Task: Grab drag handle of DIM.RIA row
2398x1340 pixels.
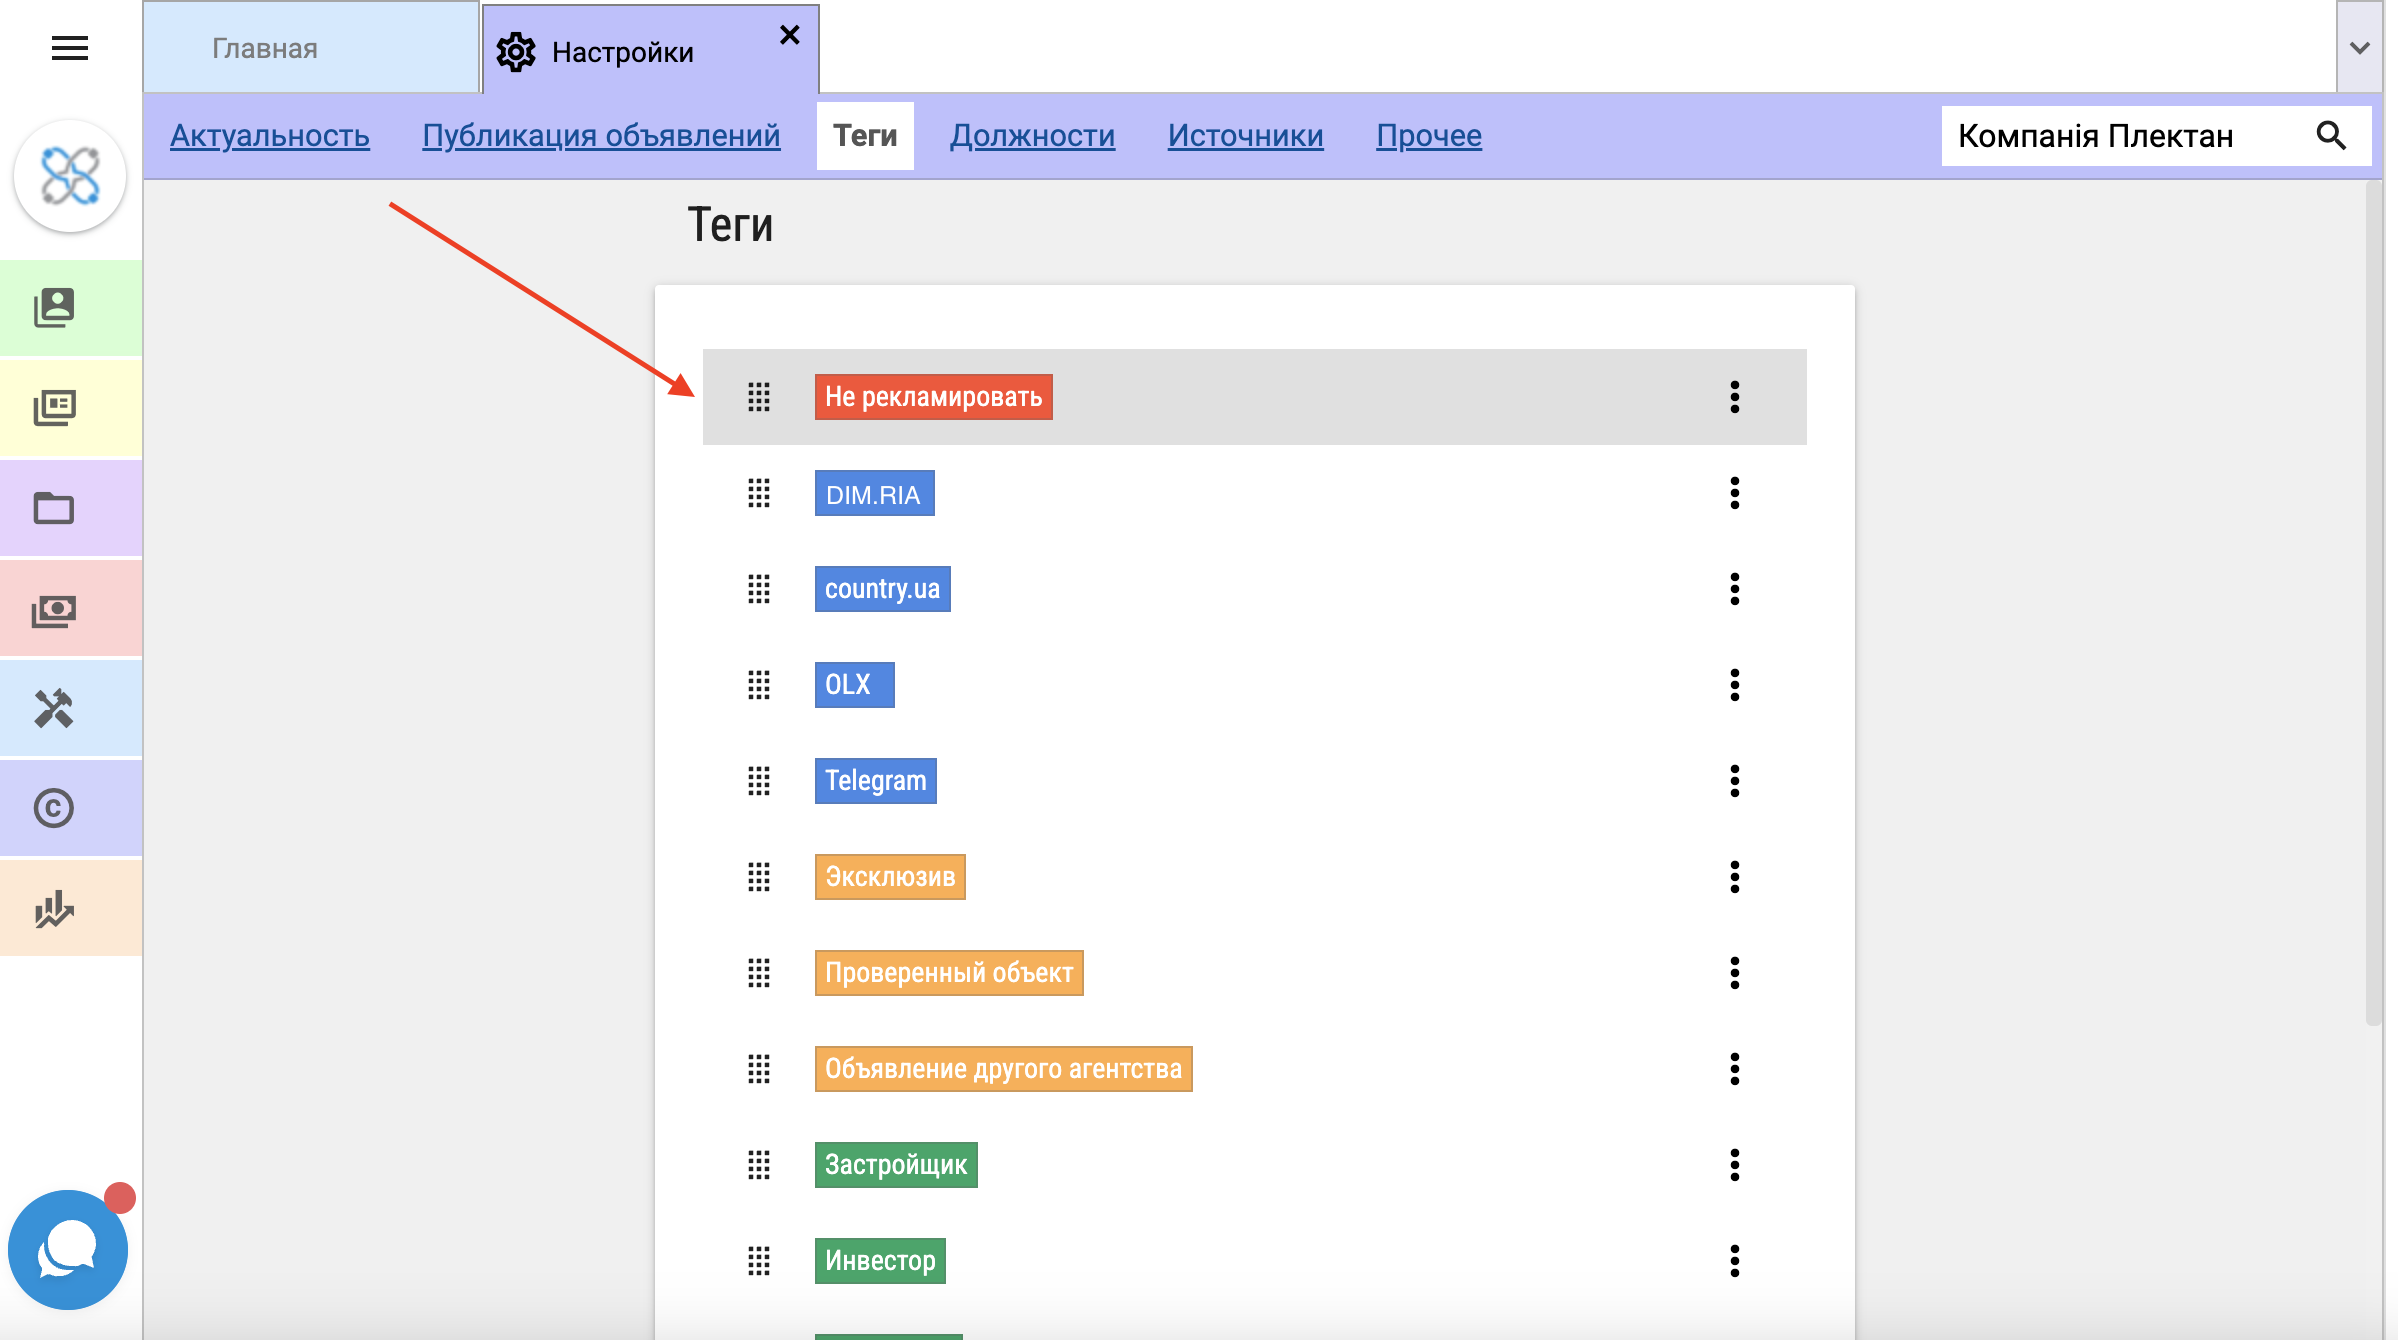Action: pos(759,493)
